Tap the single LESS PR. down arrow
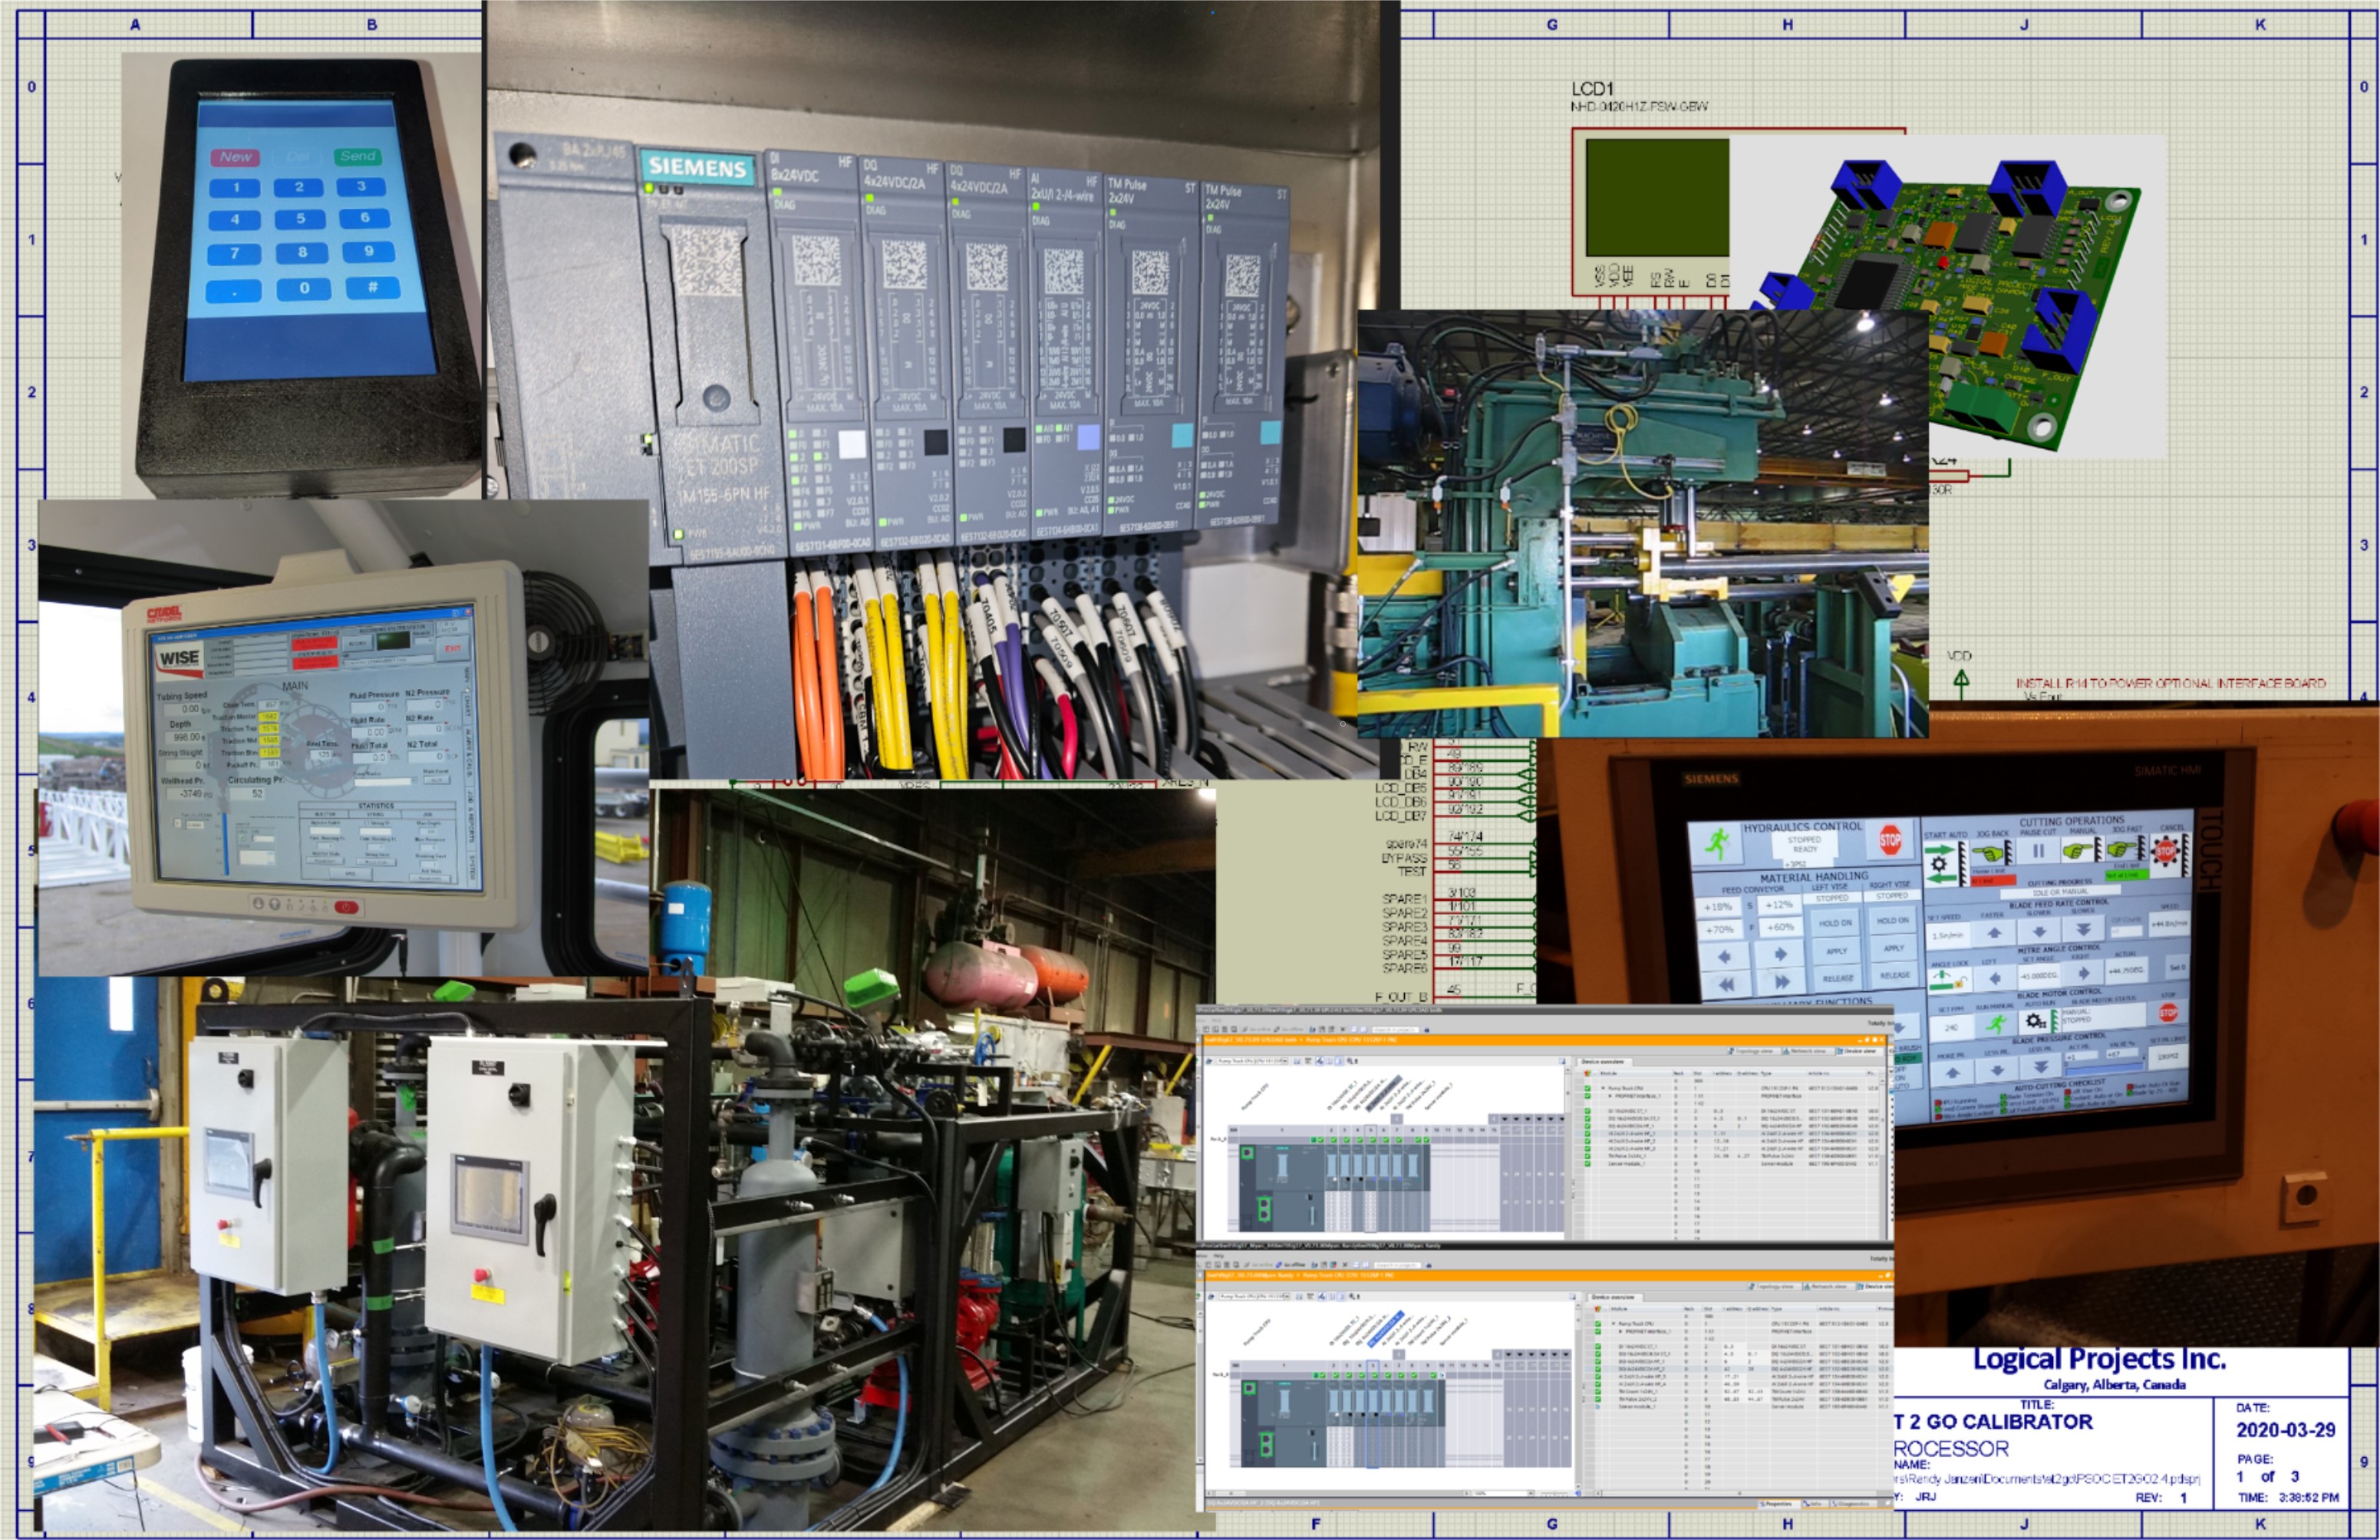This screenshot has height=1540, width=2380. click(x=1998, y=1070)
